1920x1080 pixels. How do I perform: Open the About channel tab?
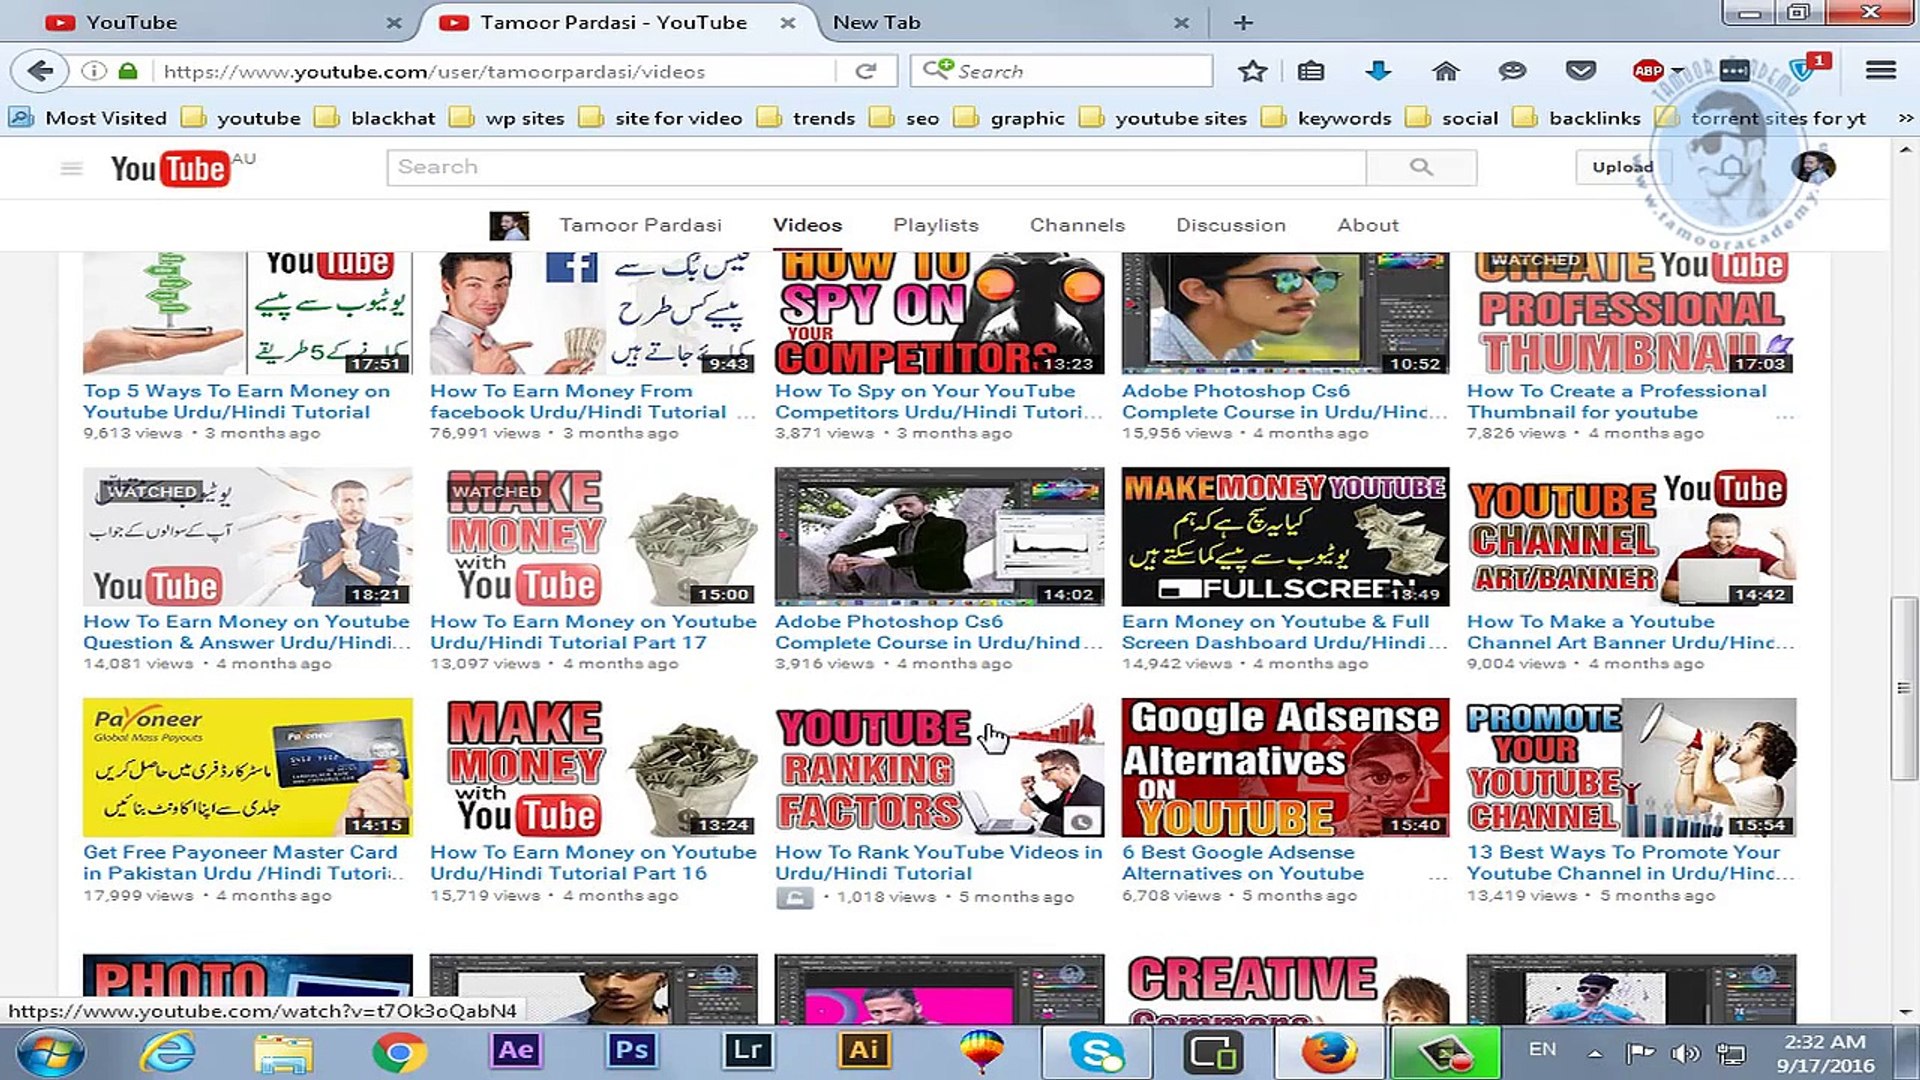click(x=1367, y=225)
